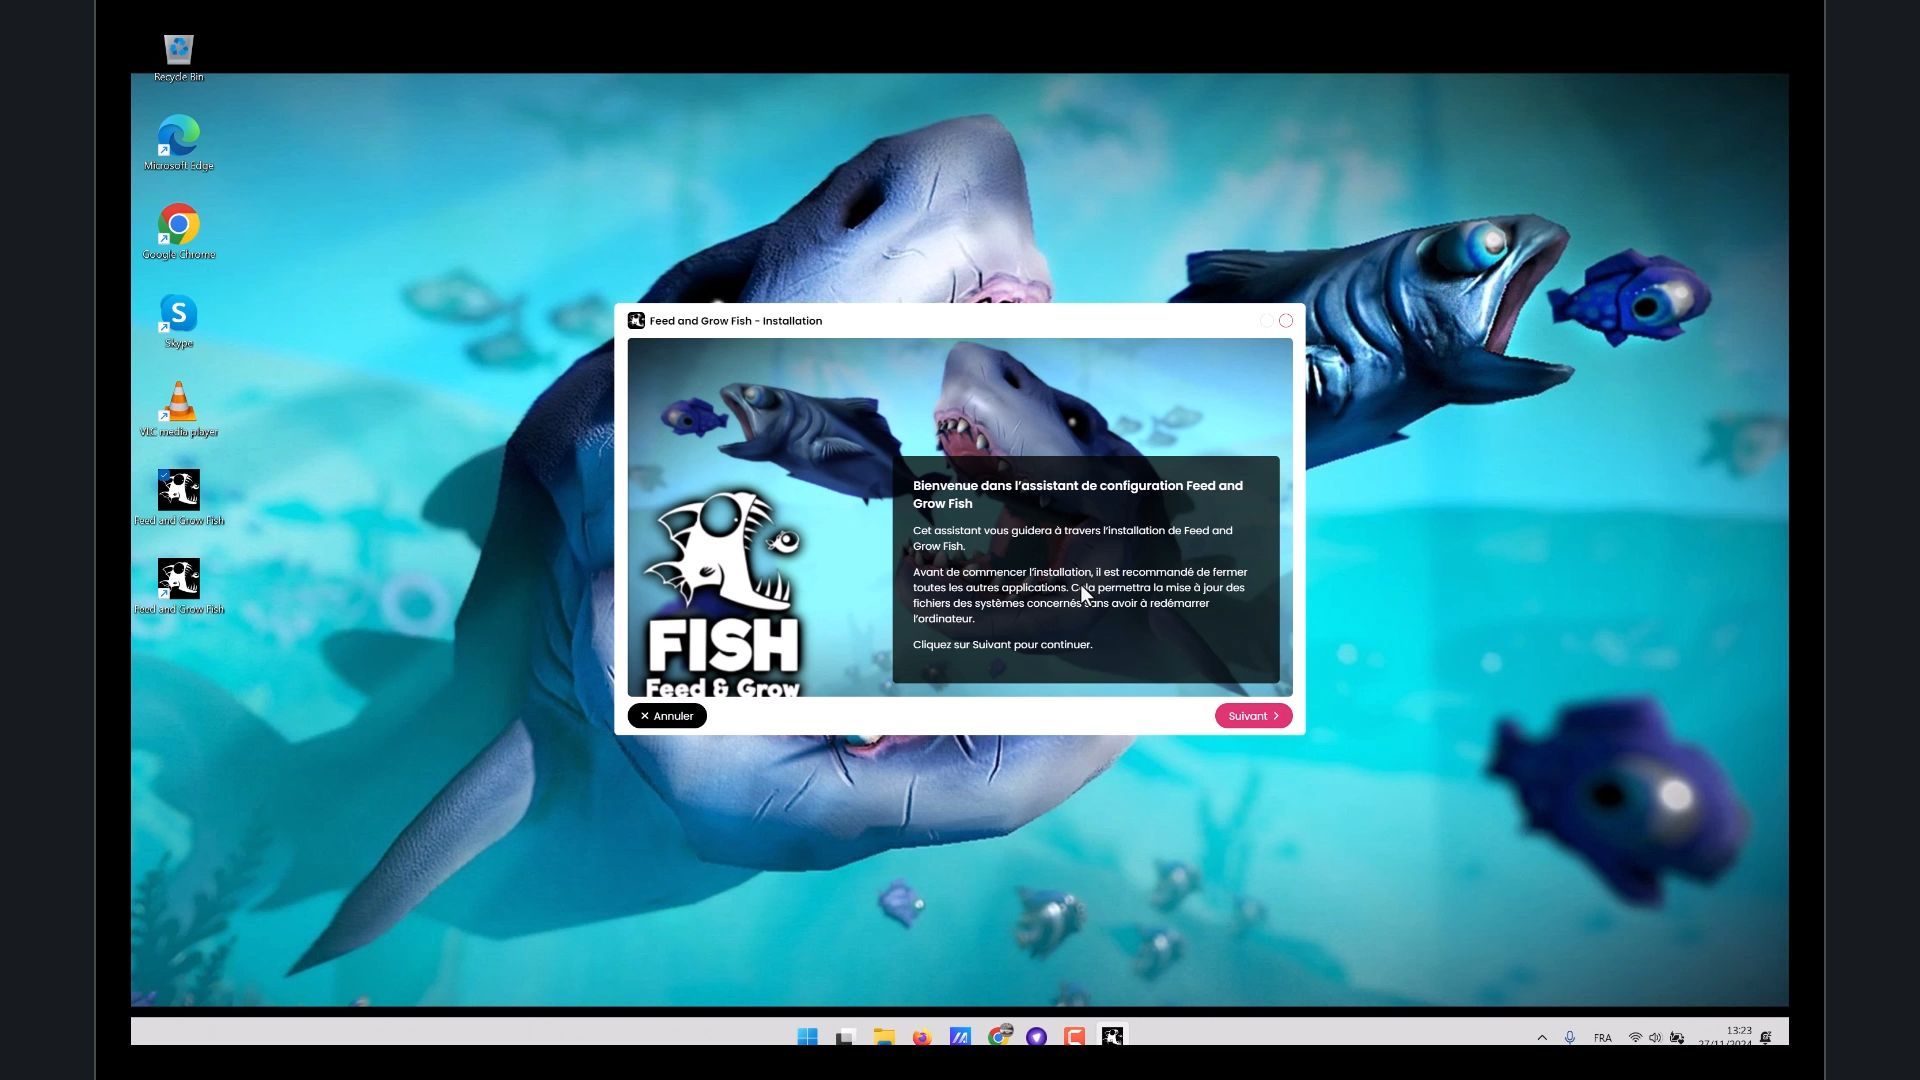
Task: Click the 'Bienvenue dans l'assistant de configuration' heading
Action: pyautogui.click(x=1078, y=495)
